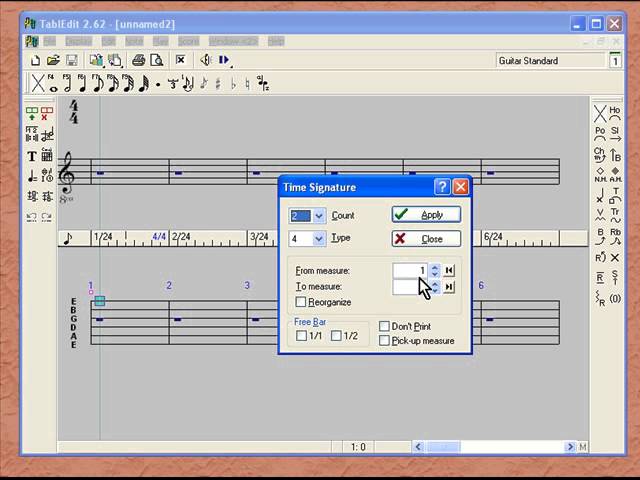Jump From measure to first measure

(449, 270)
